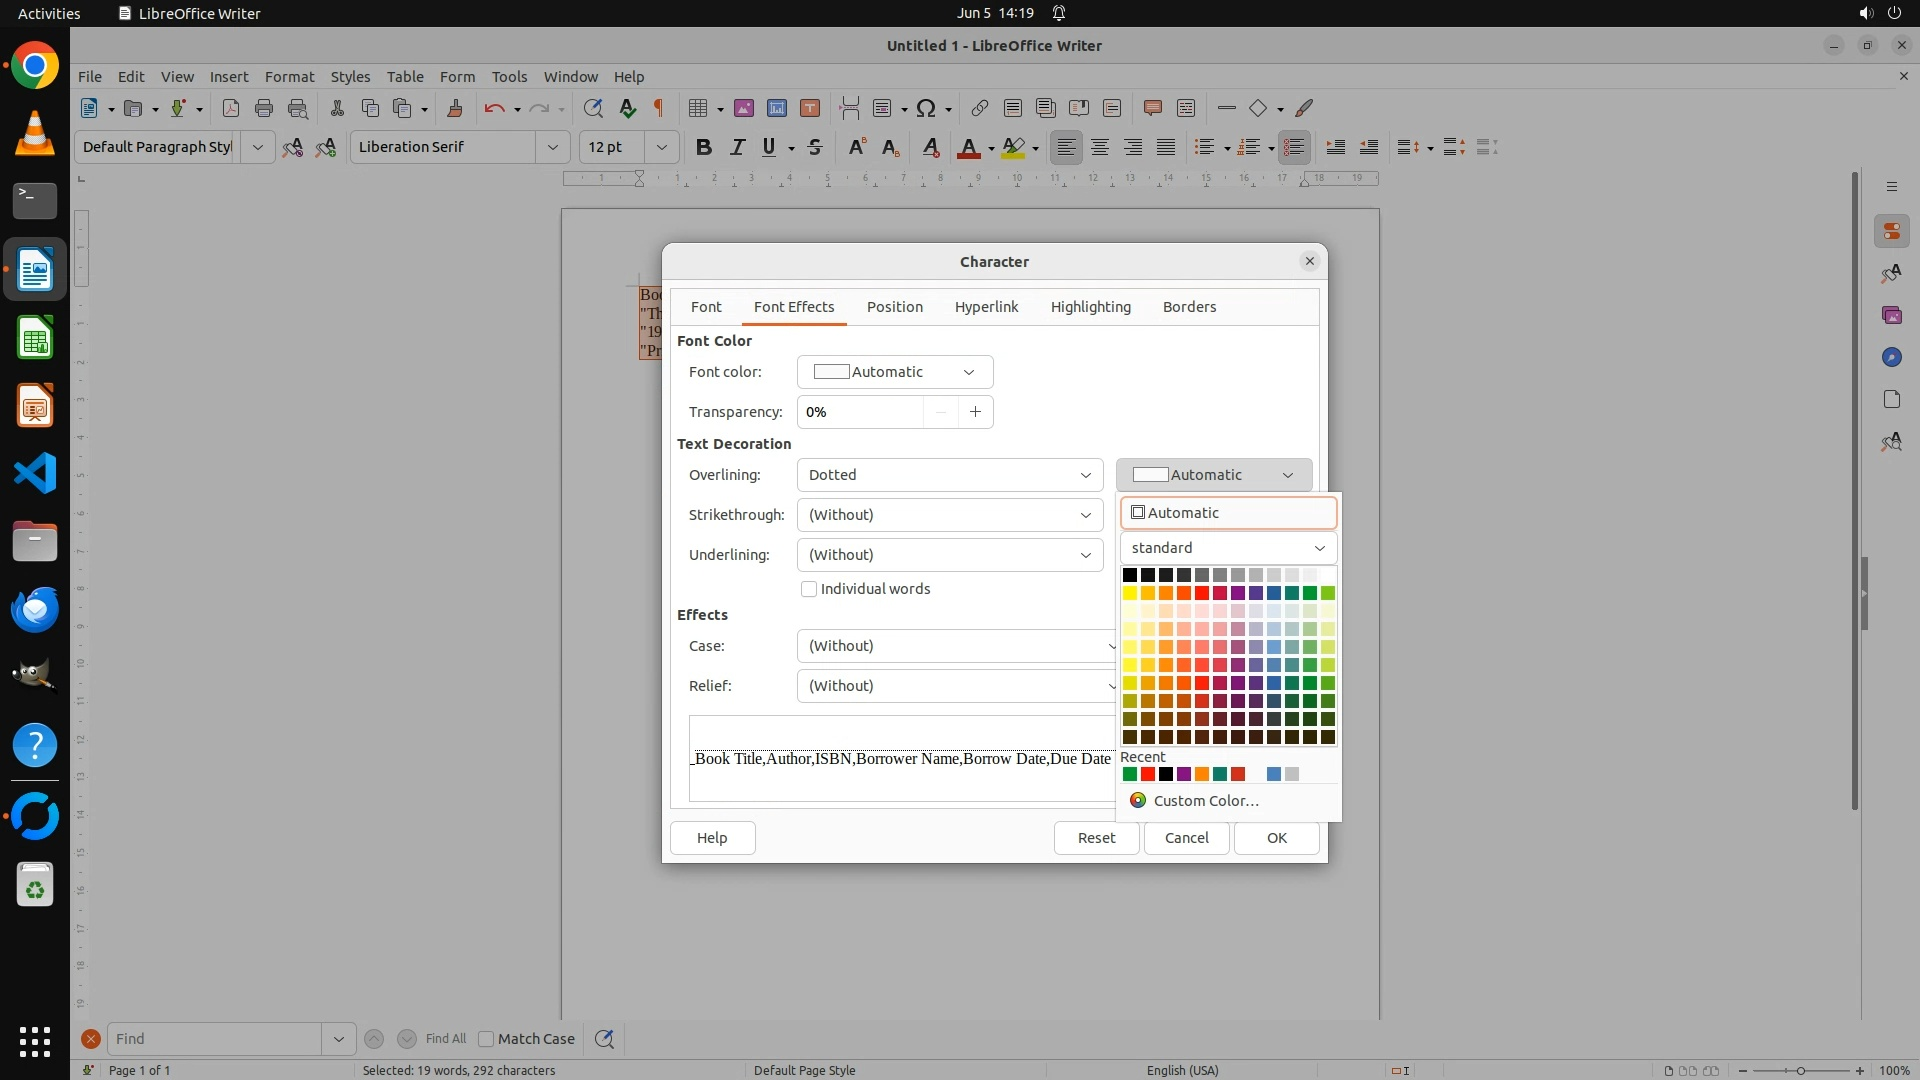This screenshot has width=1920, height=1080.
Task: Open the Format menu
Action: point(289,76)
